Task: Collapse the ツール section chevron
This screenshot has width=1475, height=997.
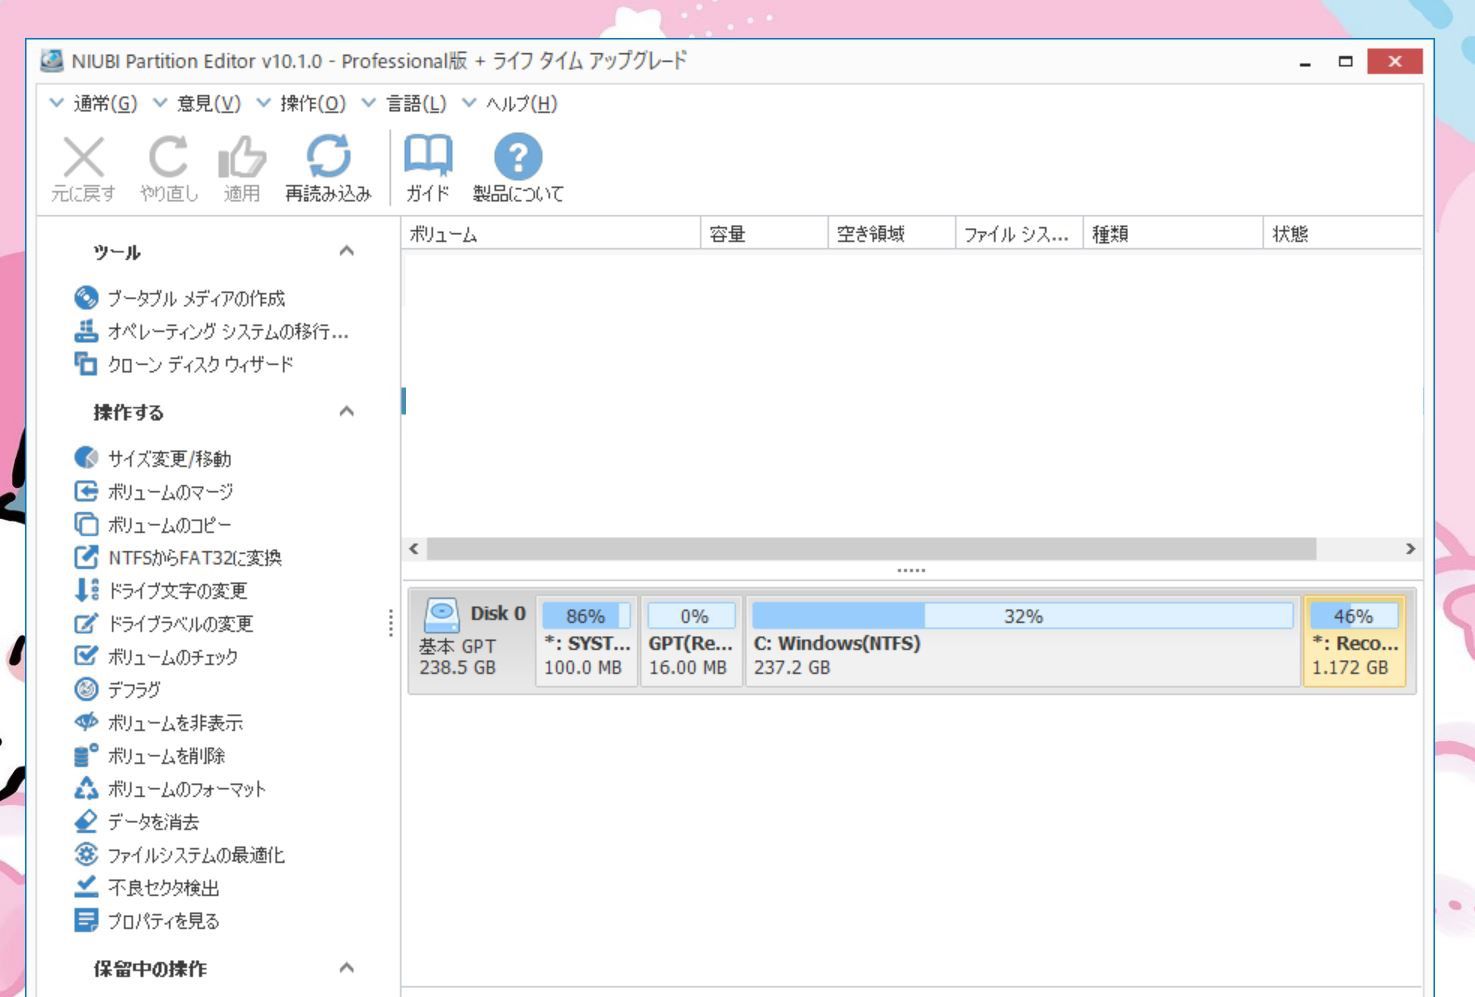Action: (347, 251)
